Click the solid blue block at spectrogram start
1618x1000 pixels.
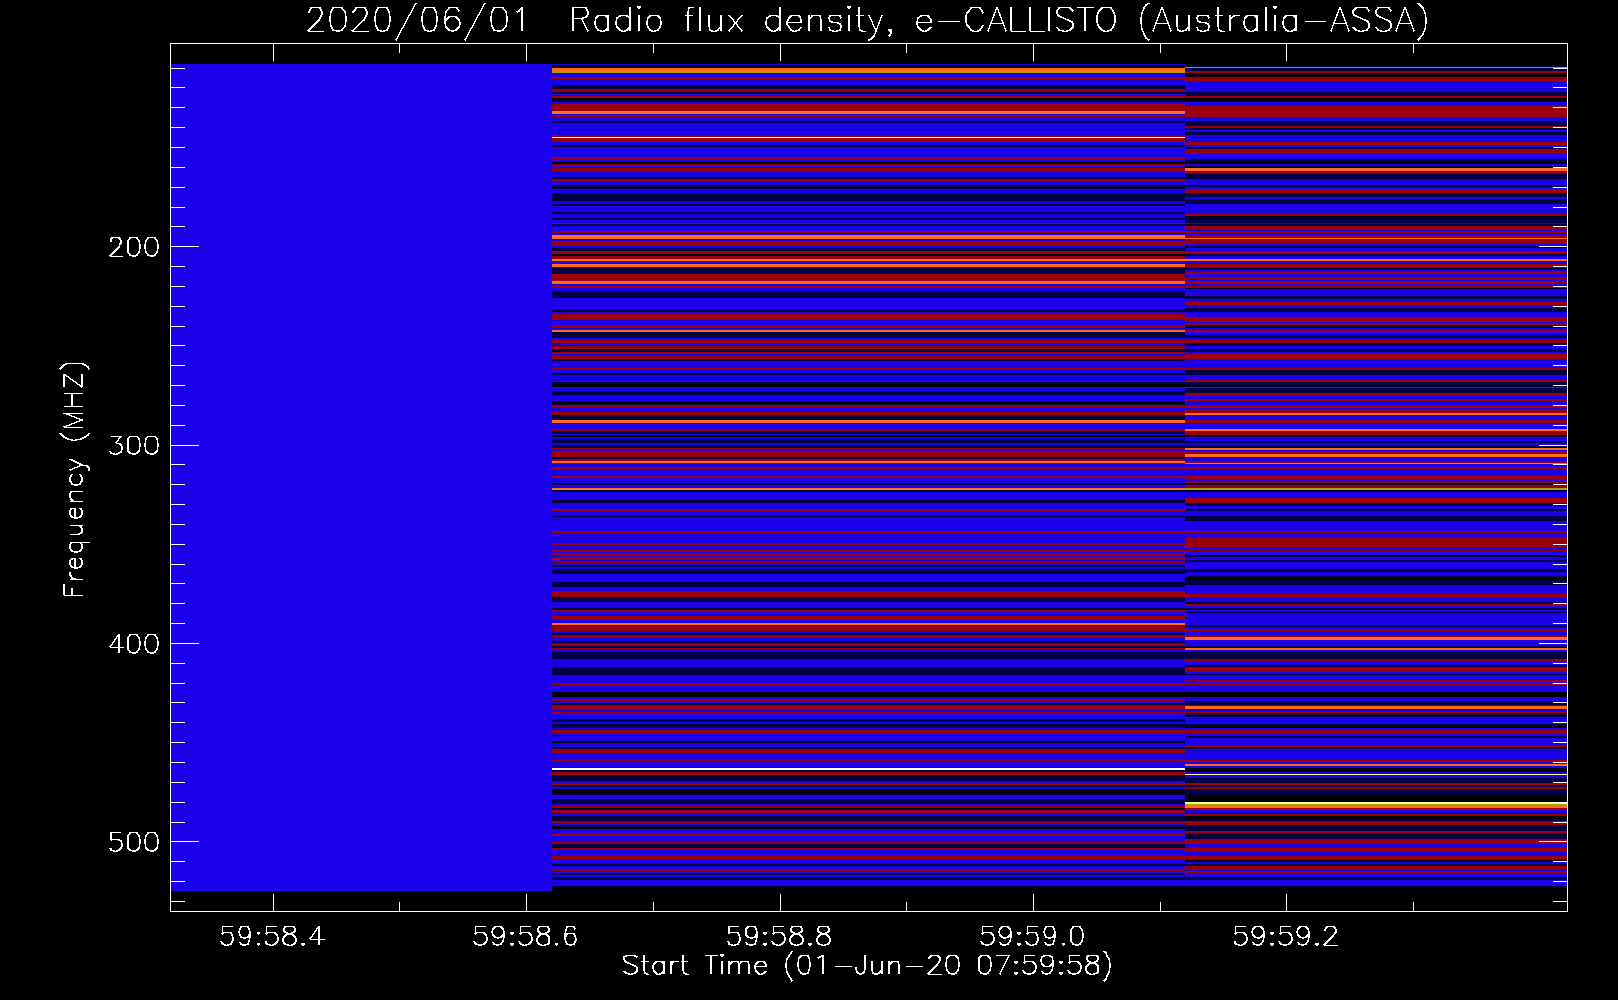[361, 477]
